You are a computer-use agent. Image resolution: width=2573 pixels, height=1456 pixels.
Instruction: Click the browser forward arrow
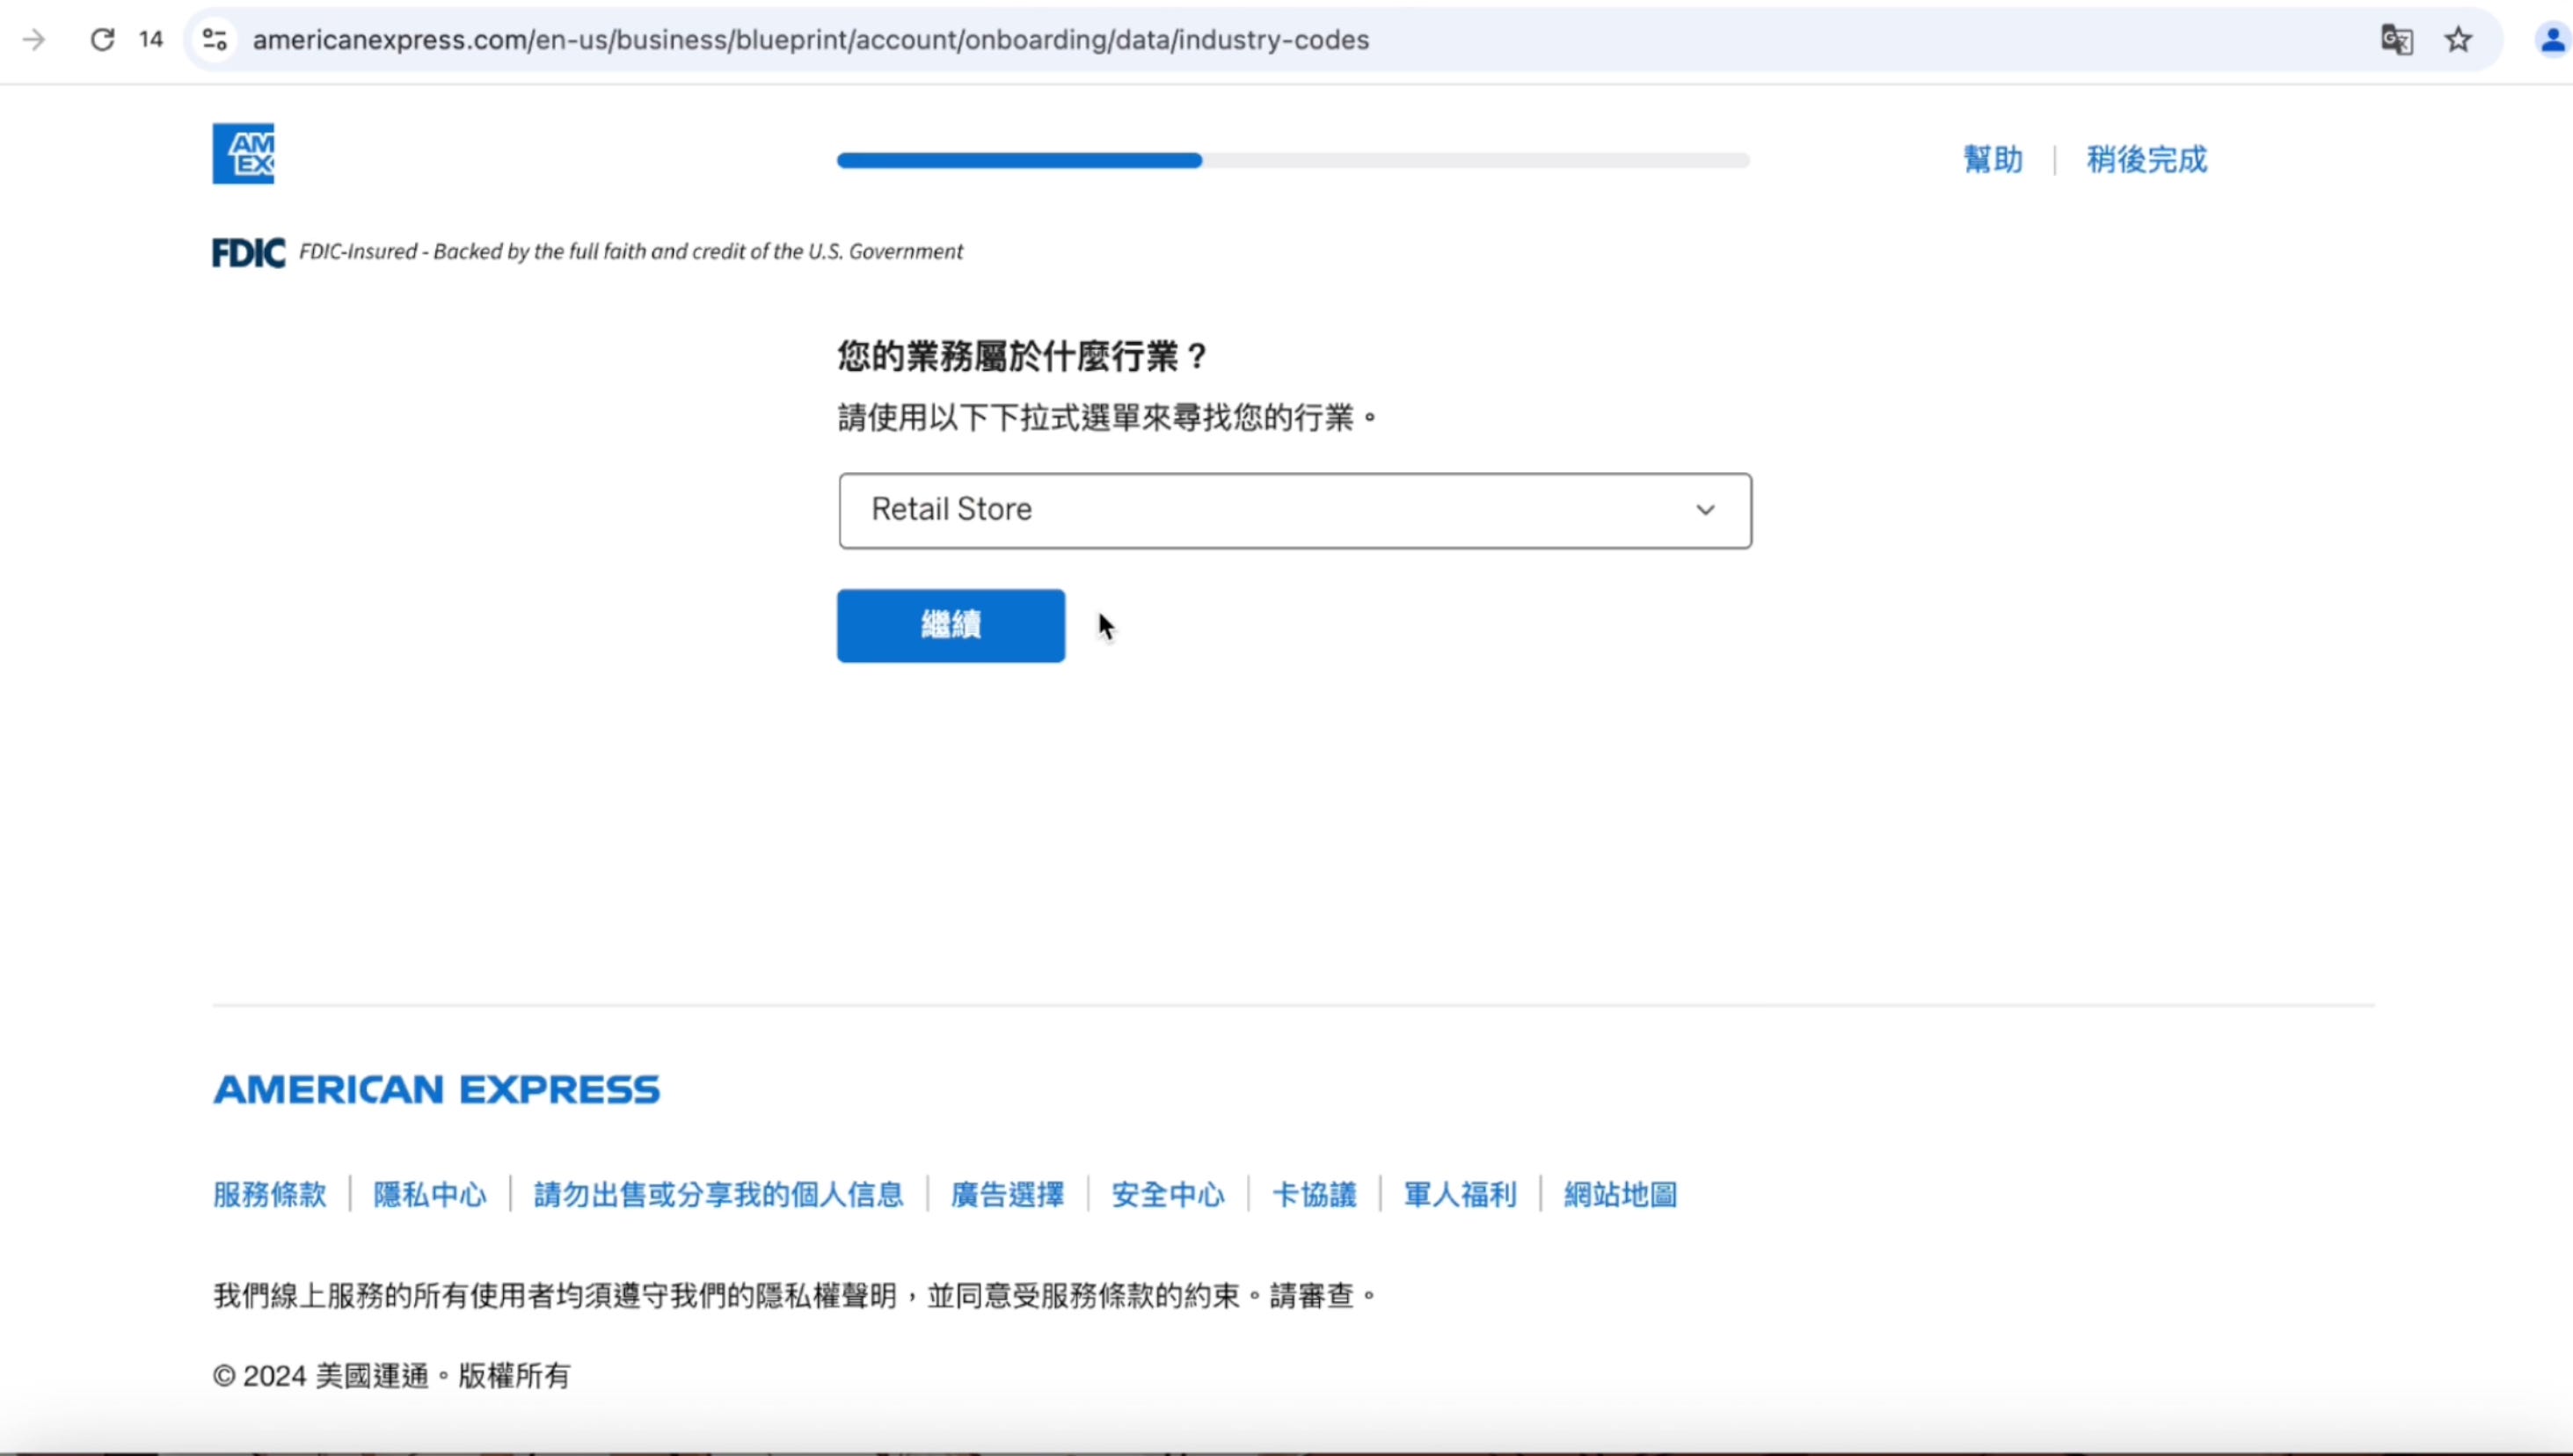pyautogui.click(x=34, y=40)
